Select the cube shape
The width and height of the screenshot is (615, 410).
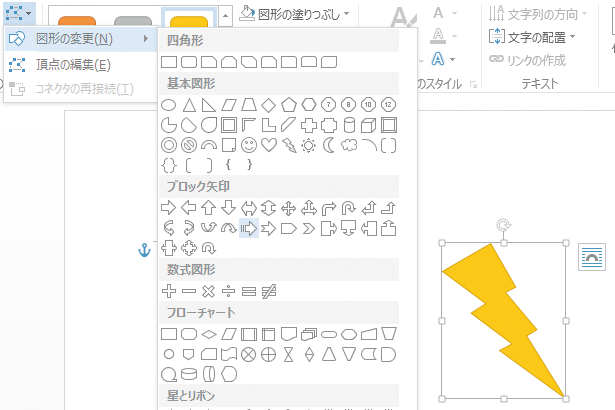(369, 126)
